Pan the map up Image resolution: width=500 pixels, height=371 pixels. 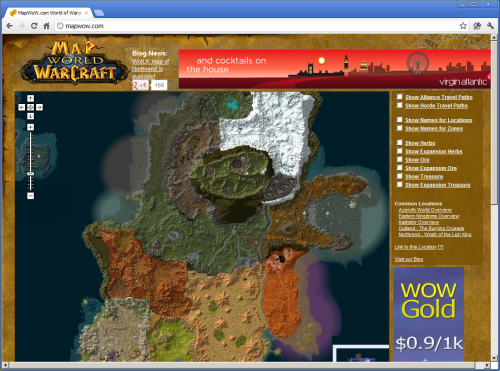[x=30, y=98]
